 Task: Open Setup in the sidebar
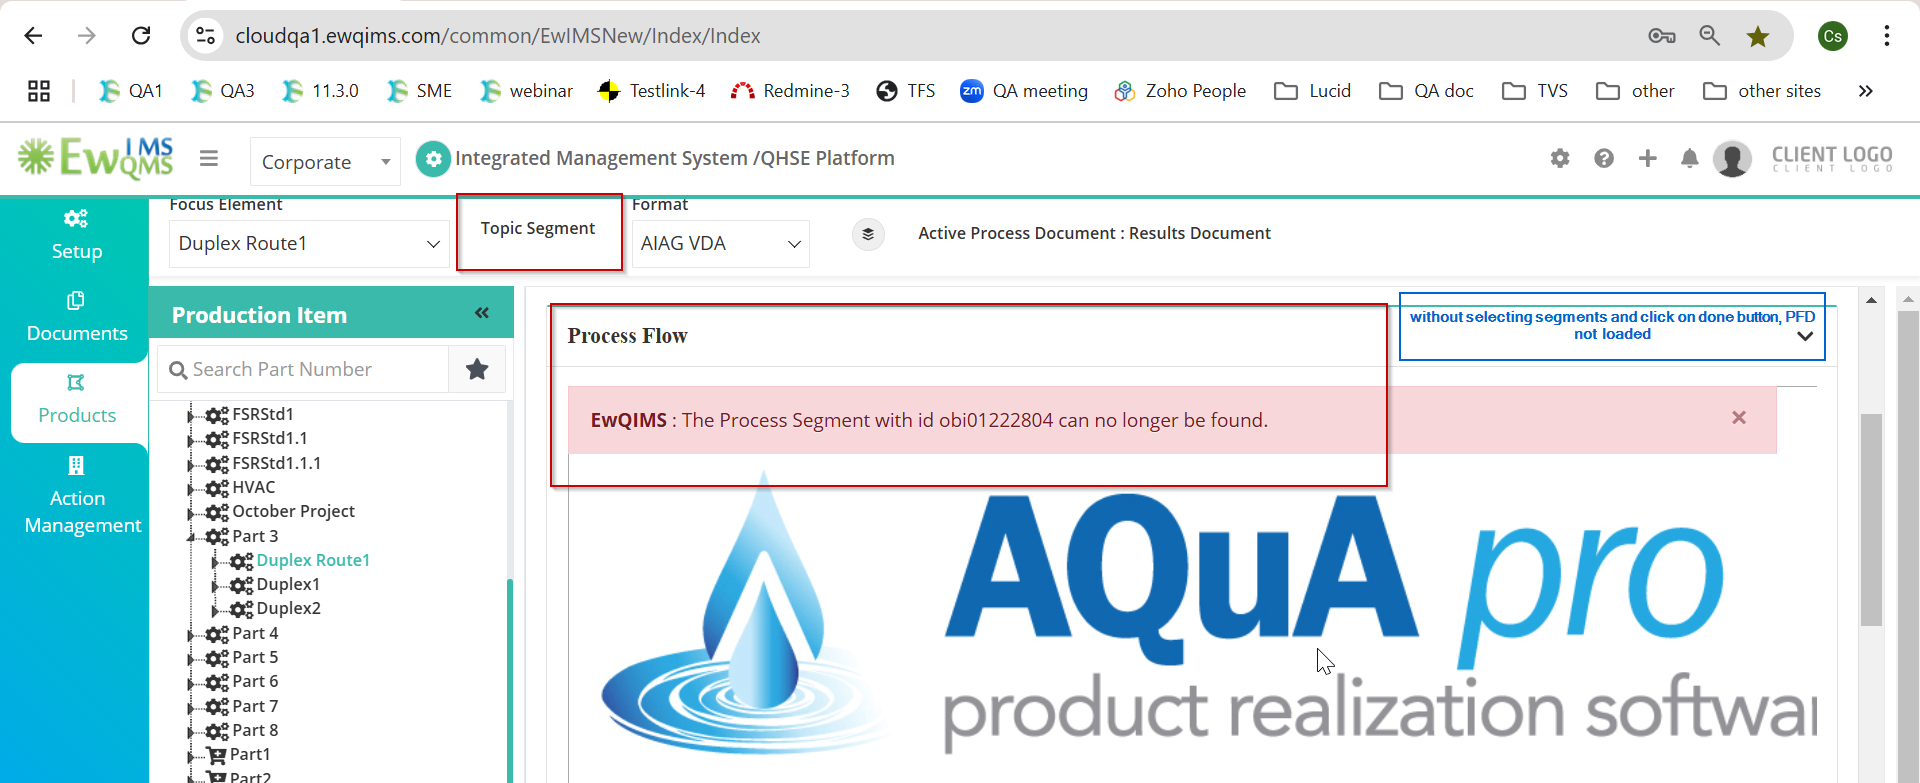(x=77, y=235)
